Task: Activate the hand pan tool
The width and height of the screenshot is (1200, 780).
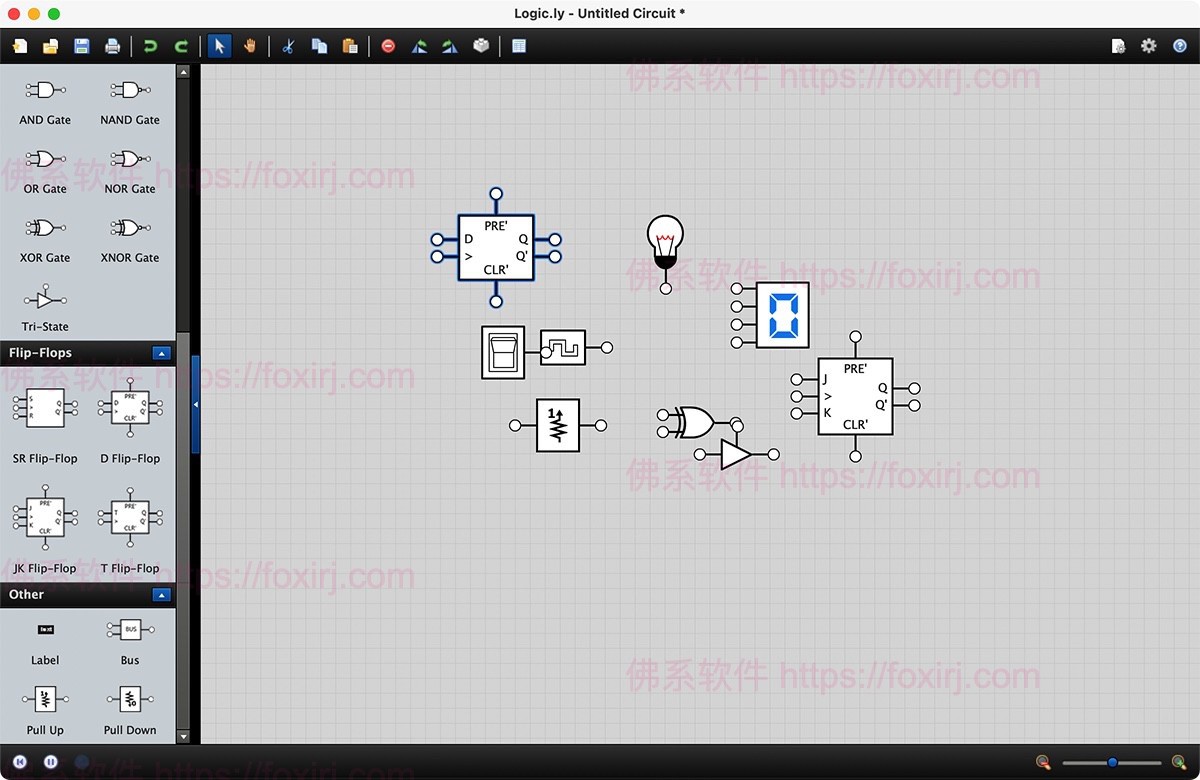Action: [249, 46]
